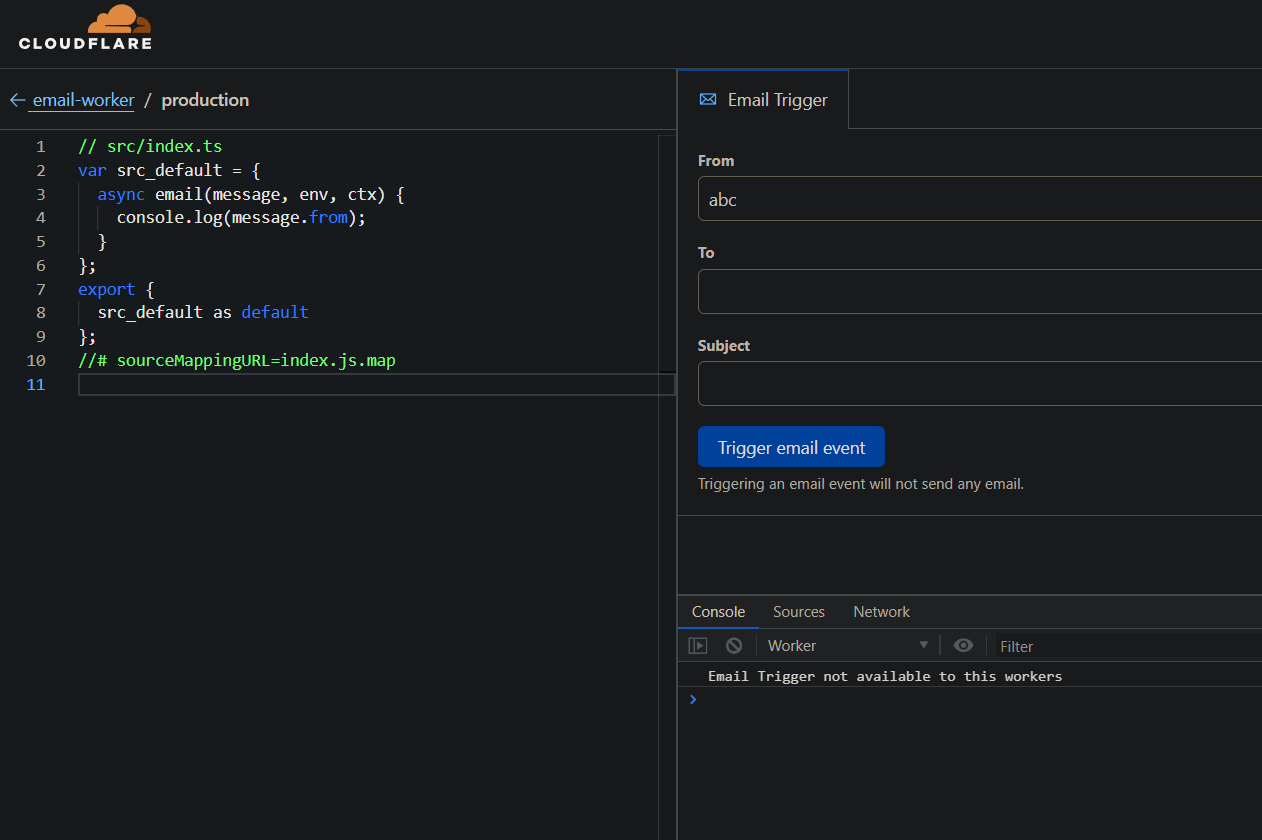Switch to the Console tab
Viewport: 1262px width, 840px height.
[x=718, y=612]
